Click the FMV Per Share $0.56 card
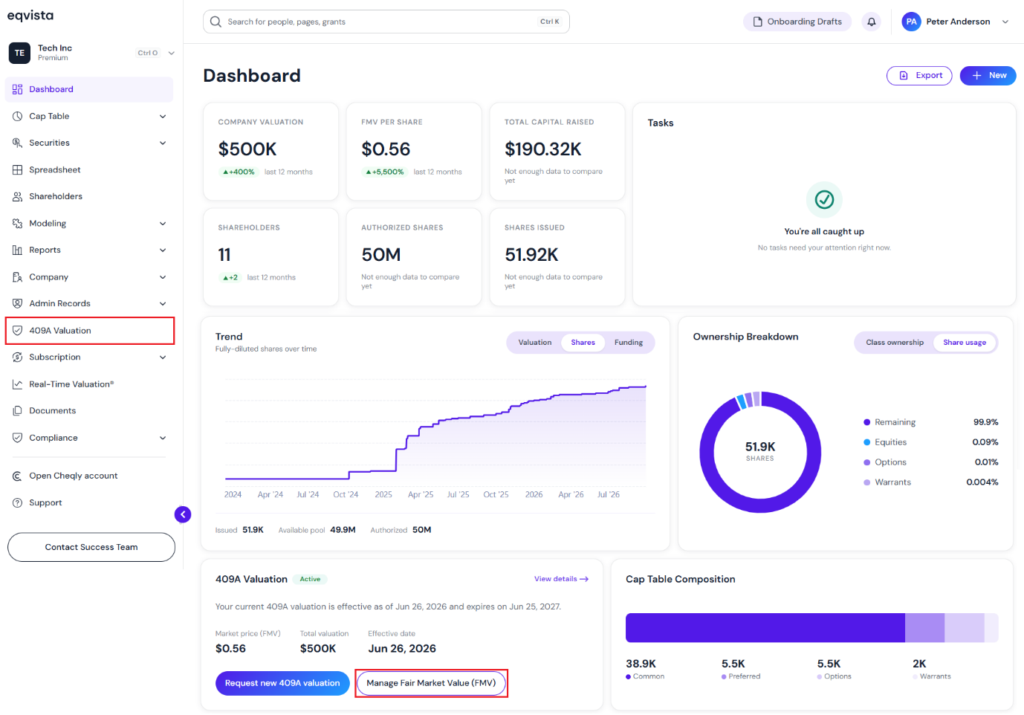 coord(413,151)
